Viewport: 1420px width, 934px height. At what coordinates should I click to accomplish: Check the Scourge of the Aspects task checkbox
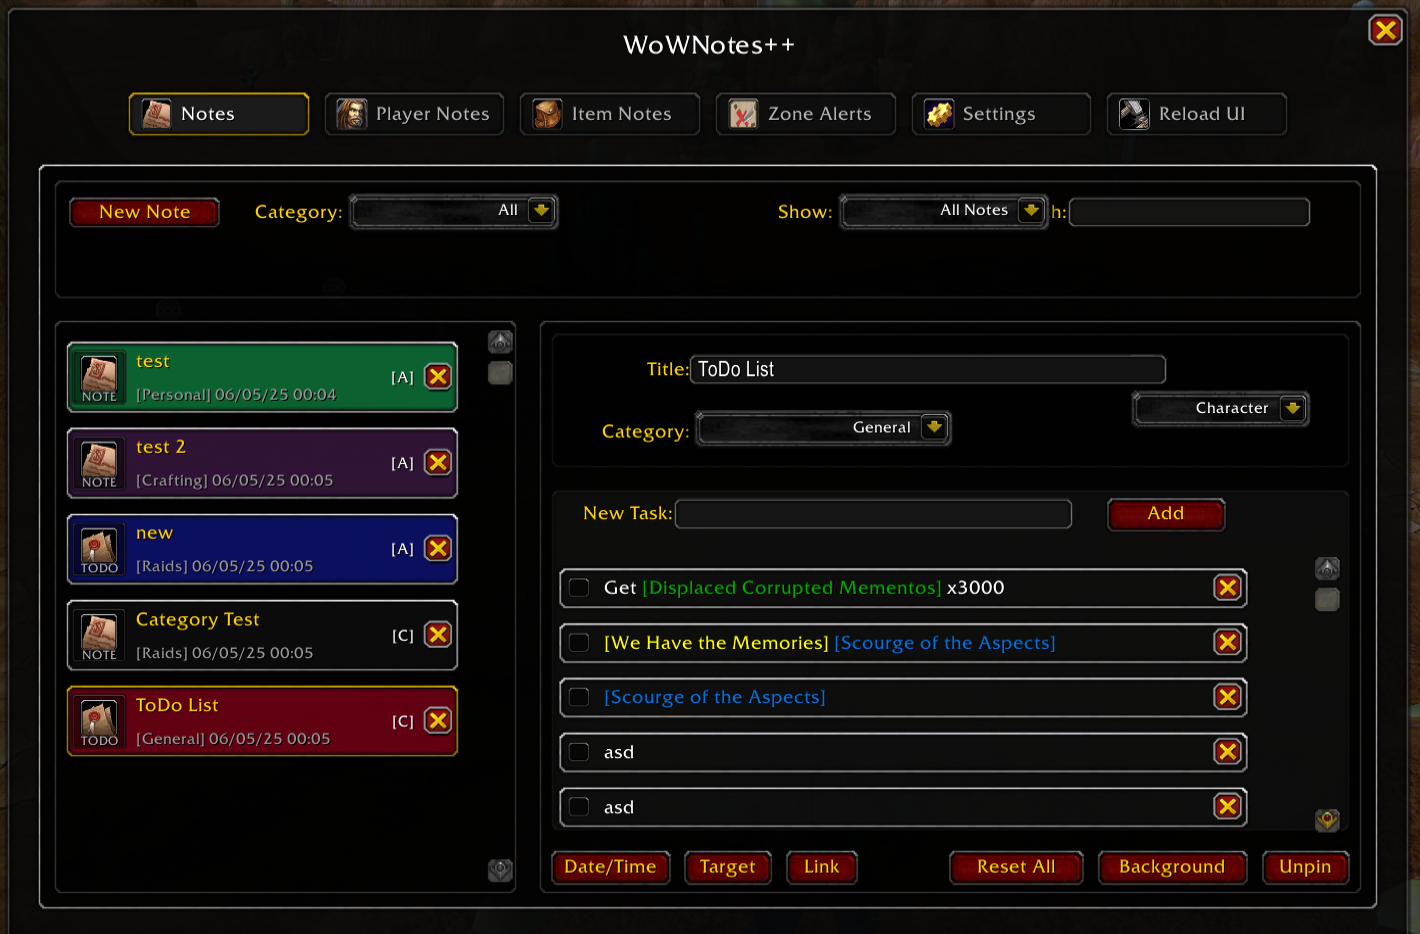click(579, 697)
